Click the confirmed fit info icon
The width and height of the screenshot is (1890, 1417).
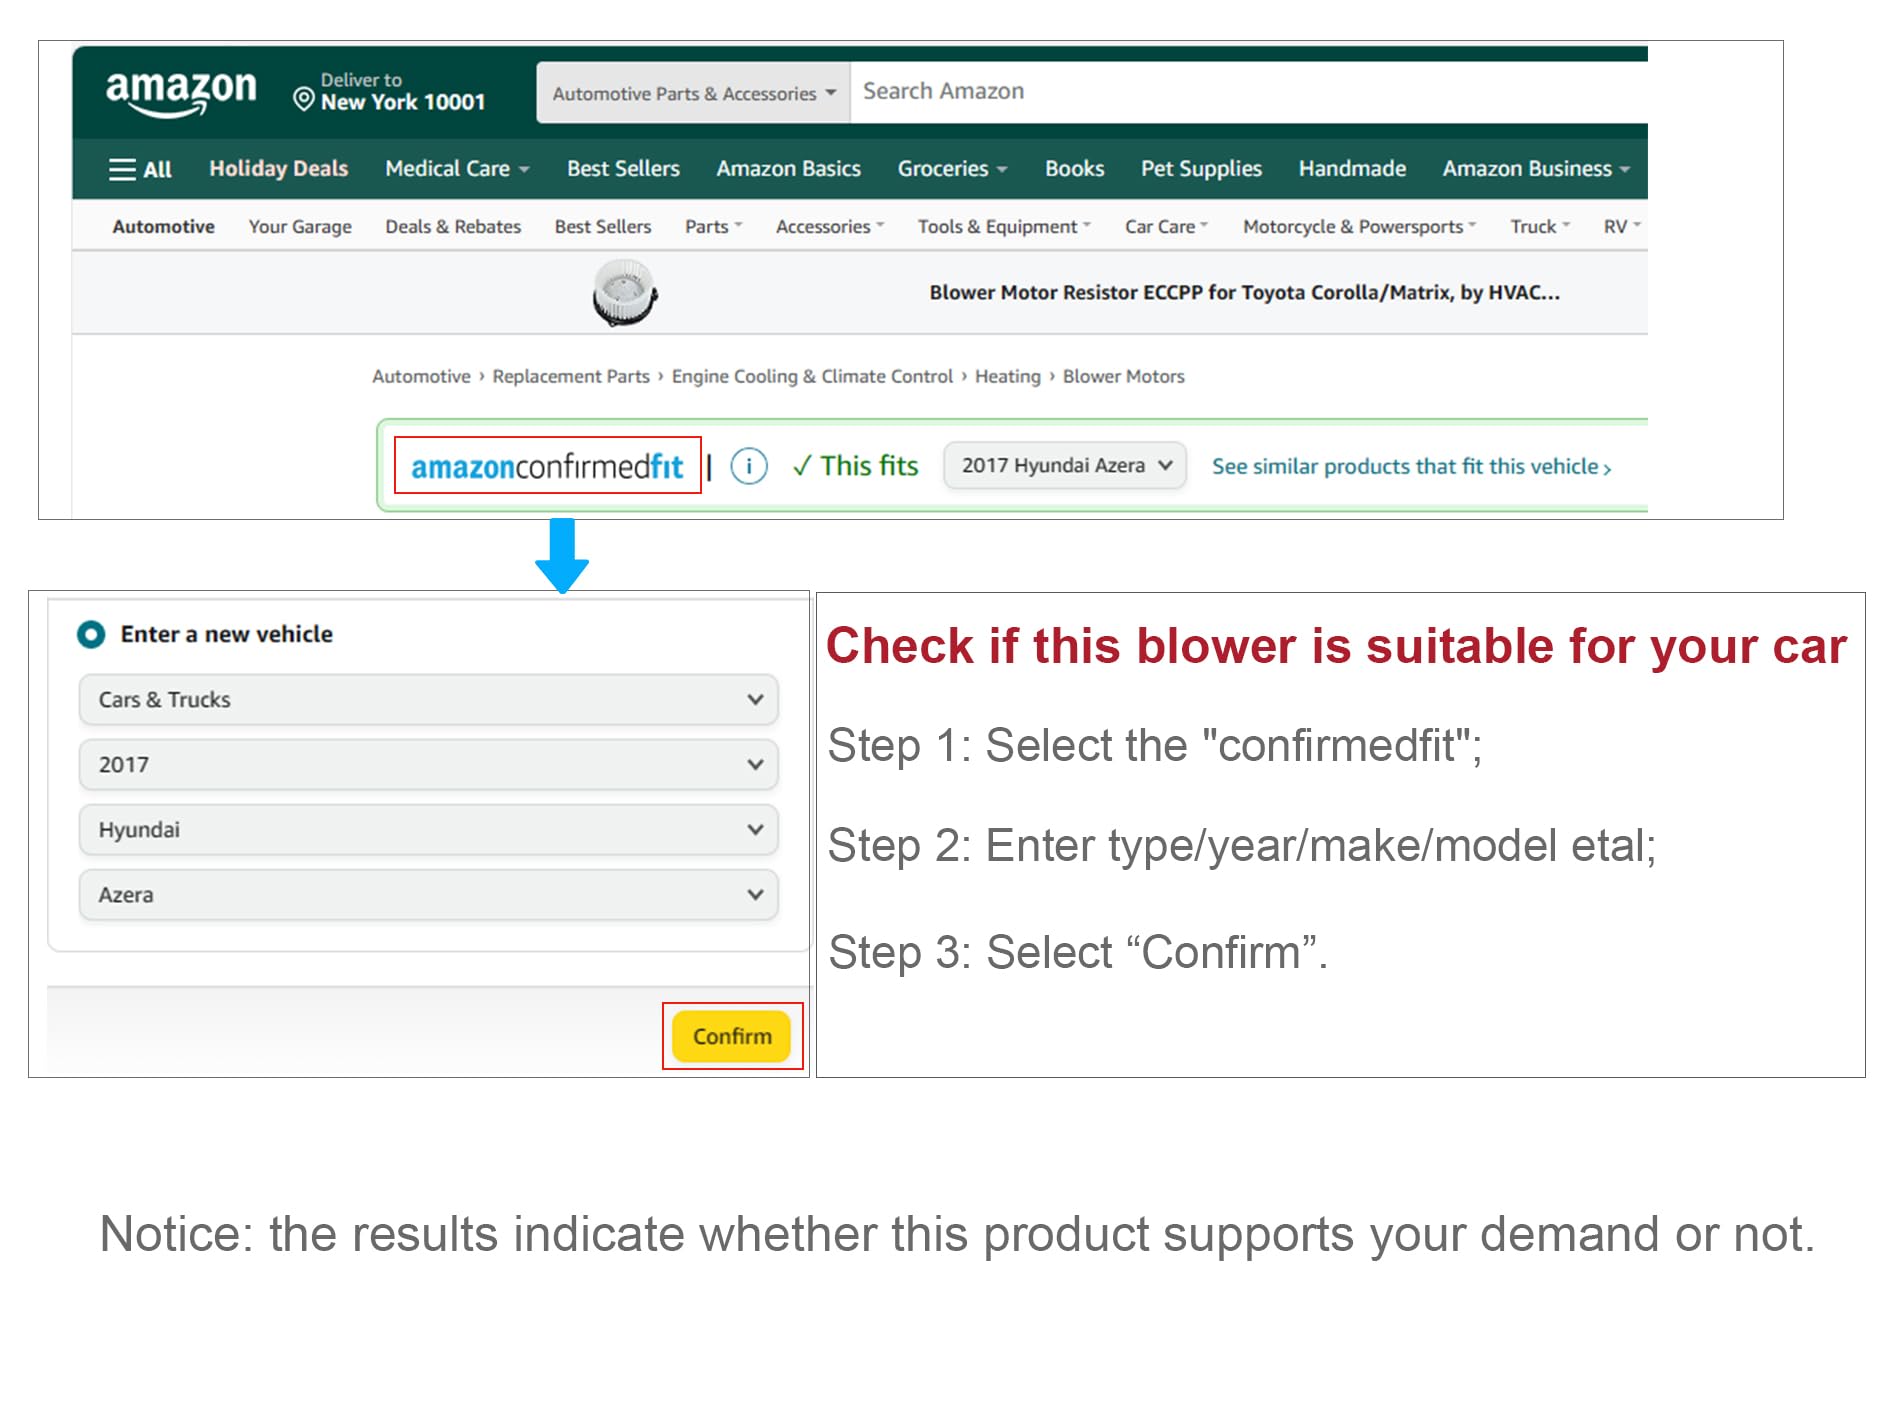point(749,466)
